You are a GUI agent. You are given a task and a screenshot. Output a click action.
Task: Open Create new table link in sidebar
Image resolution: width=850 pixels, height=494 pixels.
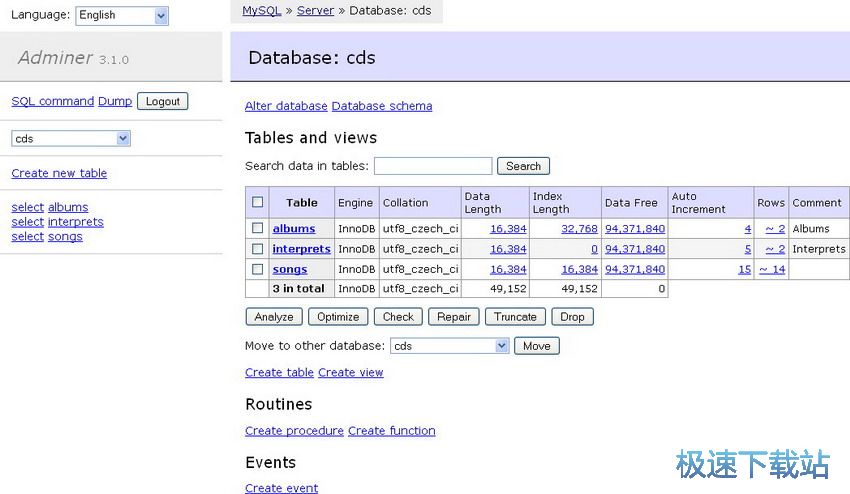pyautogui.click(x=59, y=173)
